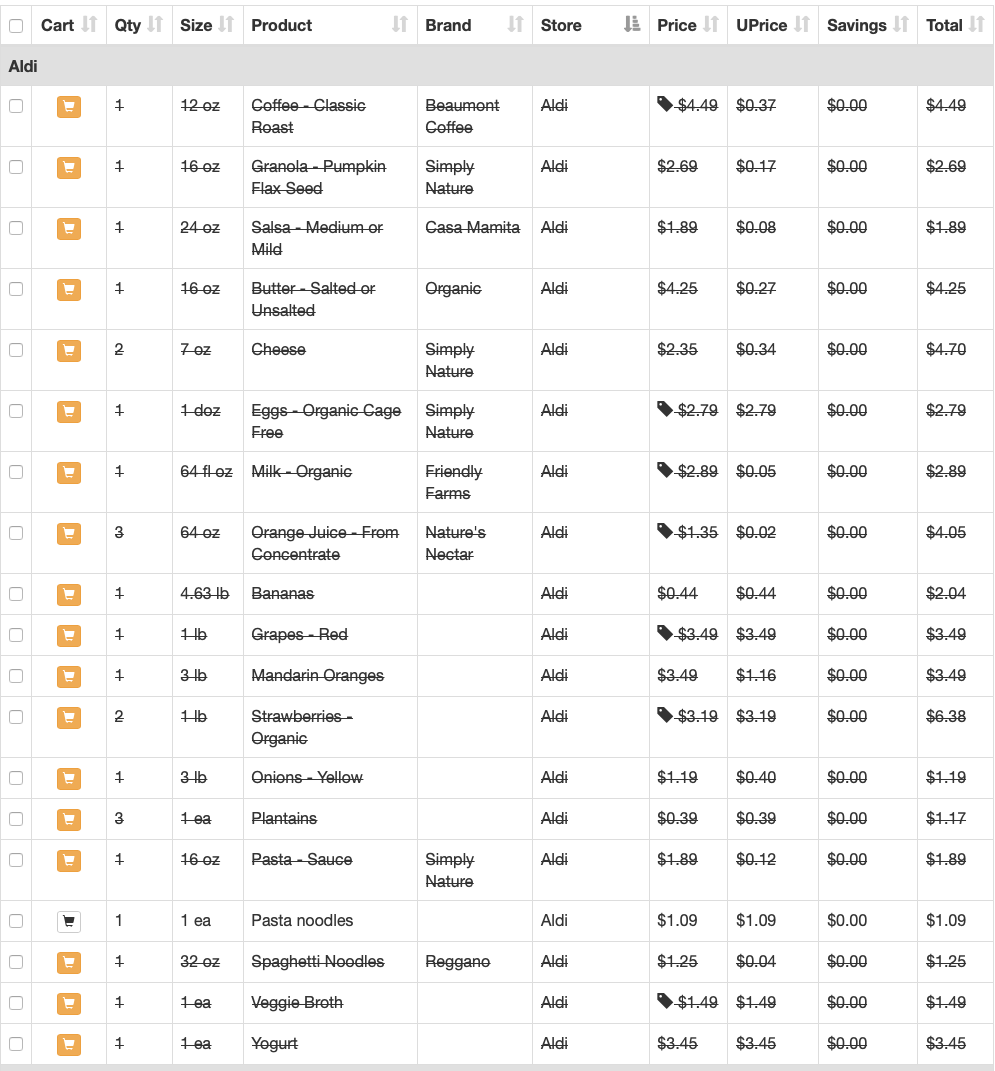Toggle cart icon in Salsa - Medium or Mild row
The width and height of the screenshot is (995, 1071).
[x=69, y=228]
